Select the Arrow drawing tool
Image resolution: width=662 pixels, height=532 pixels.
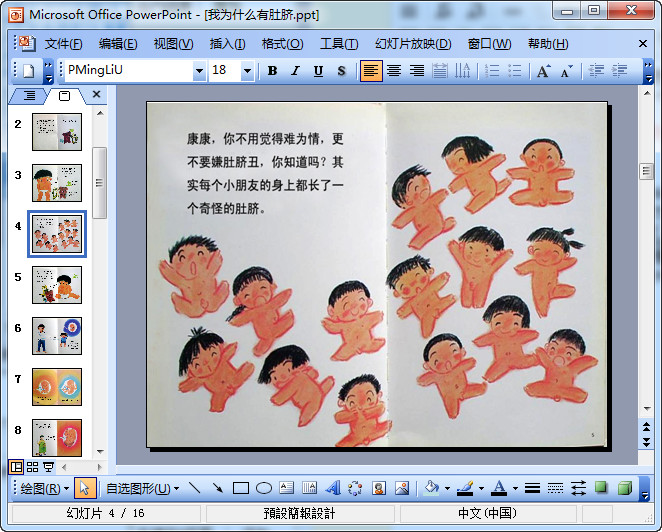[218, 488]
